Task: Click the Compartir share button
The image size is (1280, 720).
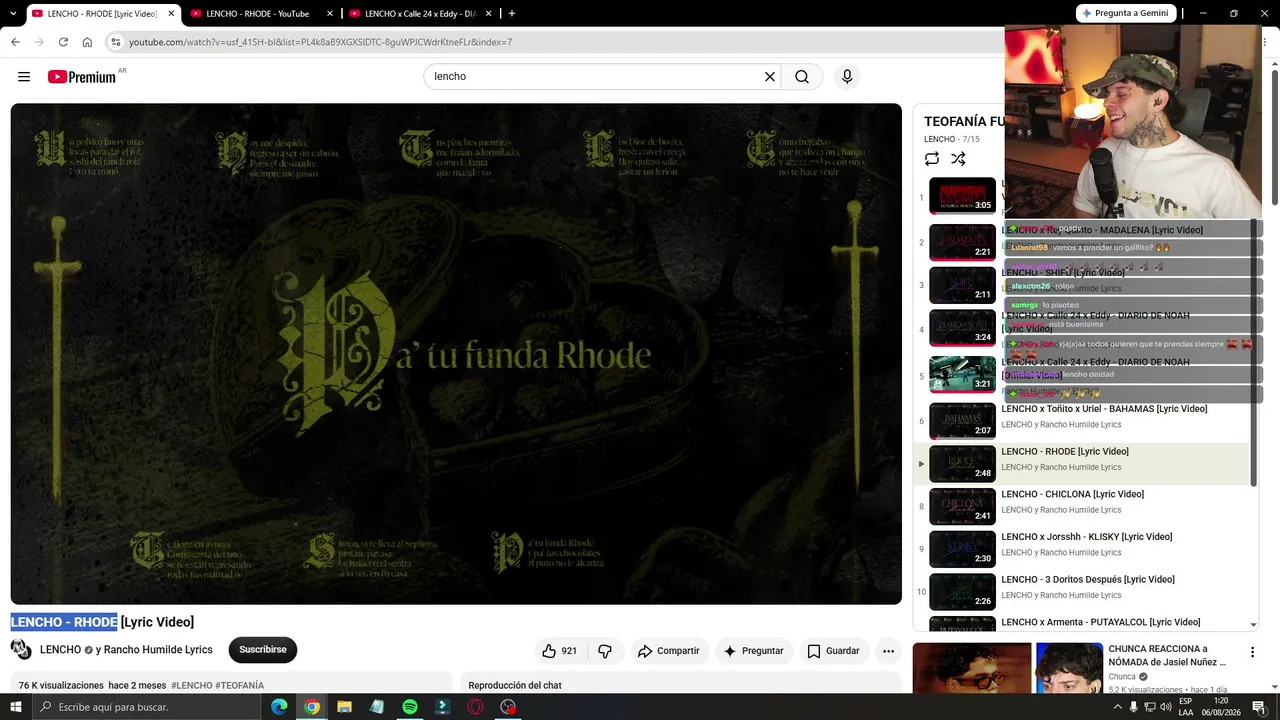Action: [668, 651]
